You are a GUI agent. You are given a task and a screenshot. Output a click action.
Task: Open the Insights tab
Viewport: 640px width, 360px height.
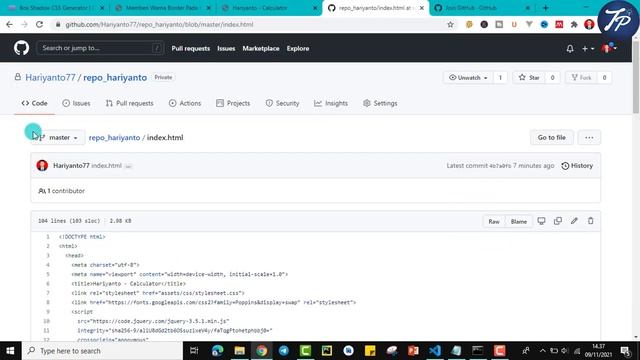click(331, 103)
